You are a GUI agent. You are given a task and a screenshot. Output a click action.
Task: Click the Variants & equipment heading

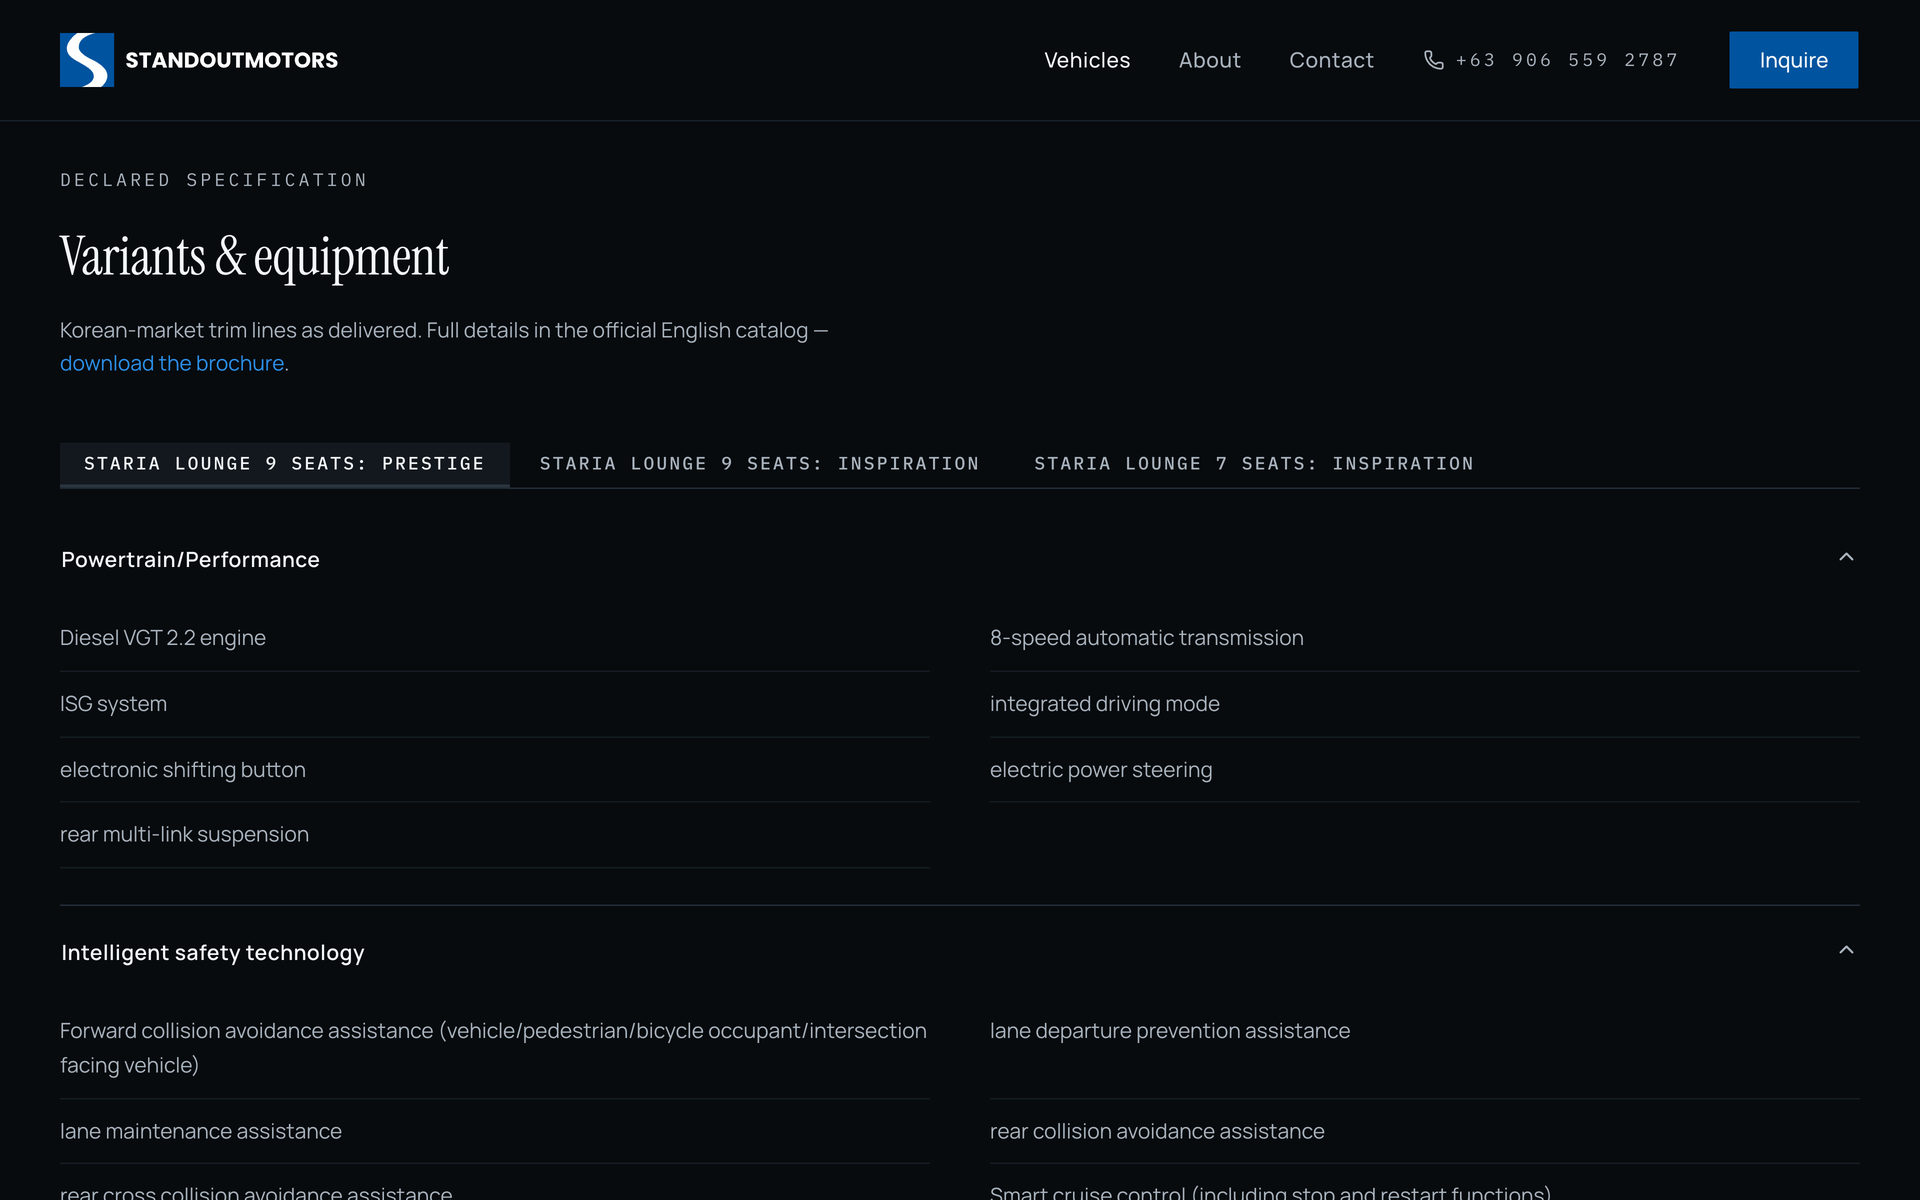(254, 257)
